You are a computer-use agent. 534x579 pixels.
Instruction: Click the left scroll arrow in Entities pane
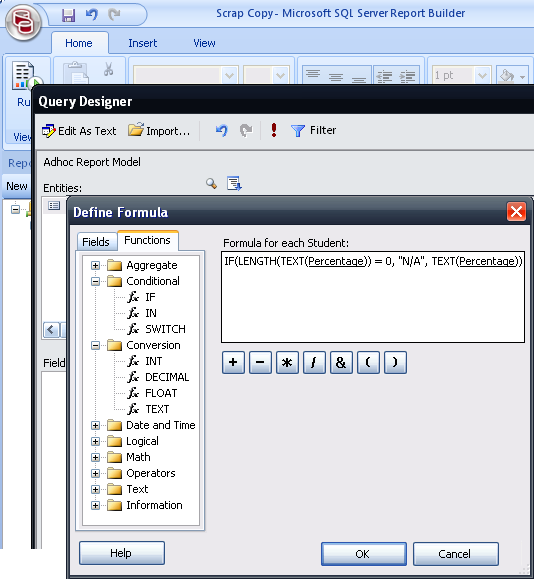coord(51,330)
